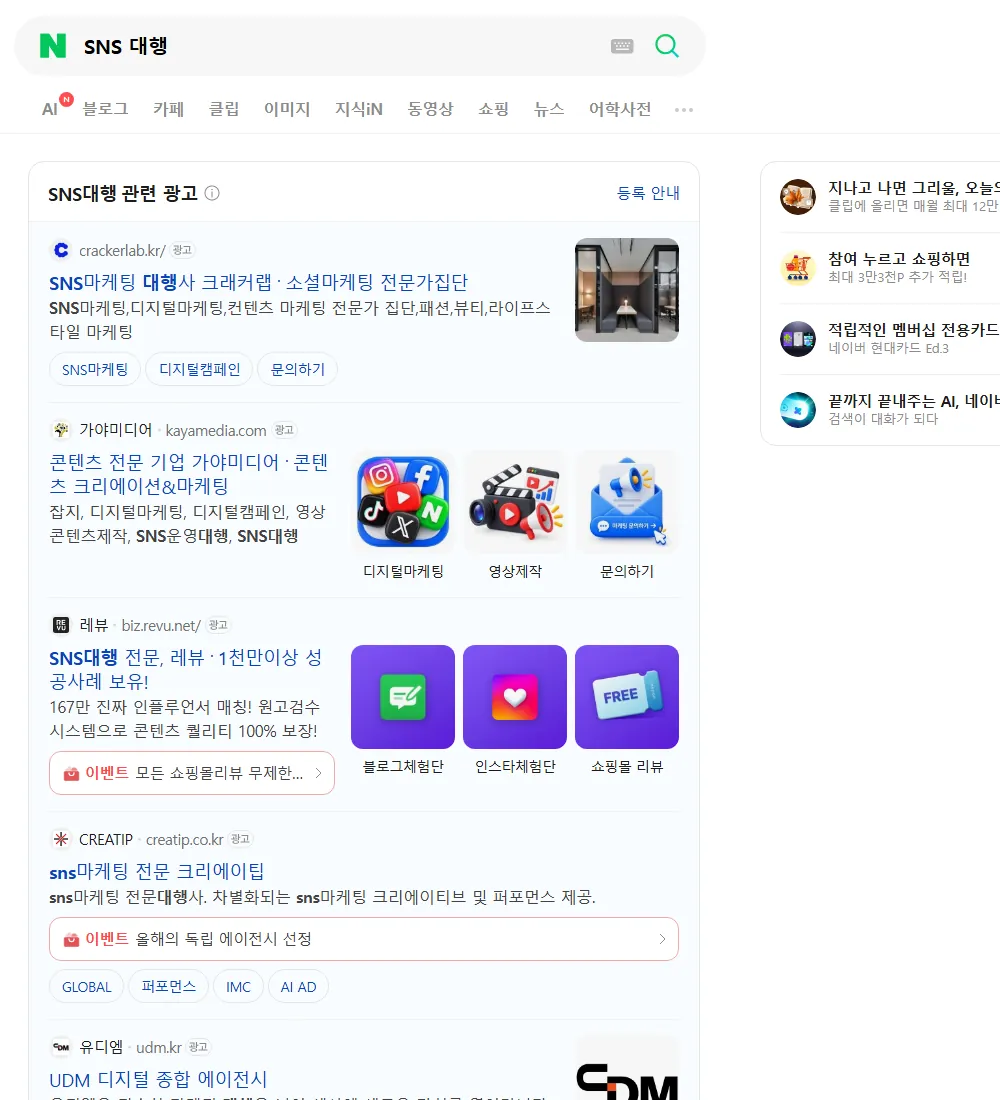This screenshot has height=1100, width=1000.
Task: Open the 문의하기 envelope megaphone icon
Action: [627, 502]
